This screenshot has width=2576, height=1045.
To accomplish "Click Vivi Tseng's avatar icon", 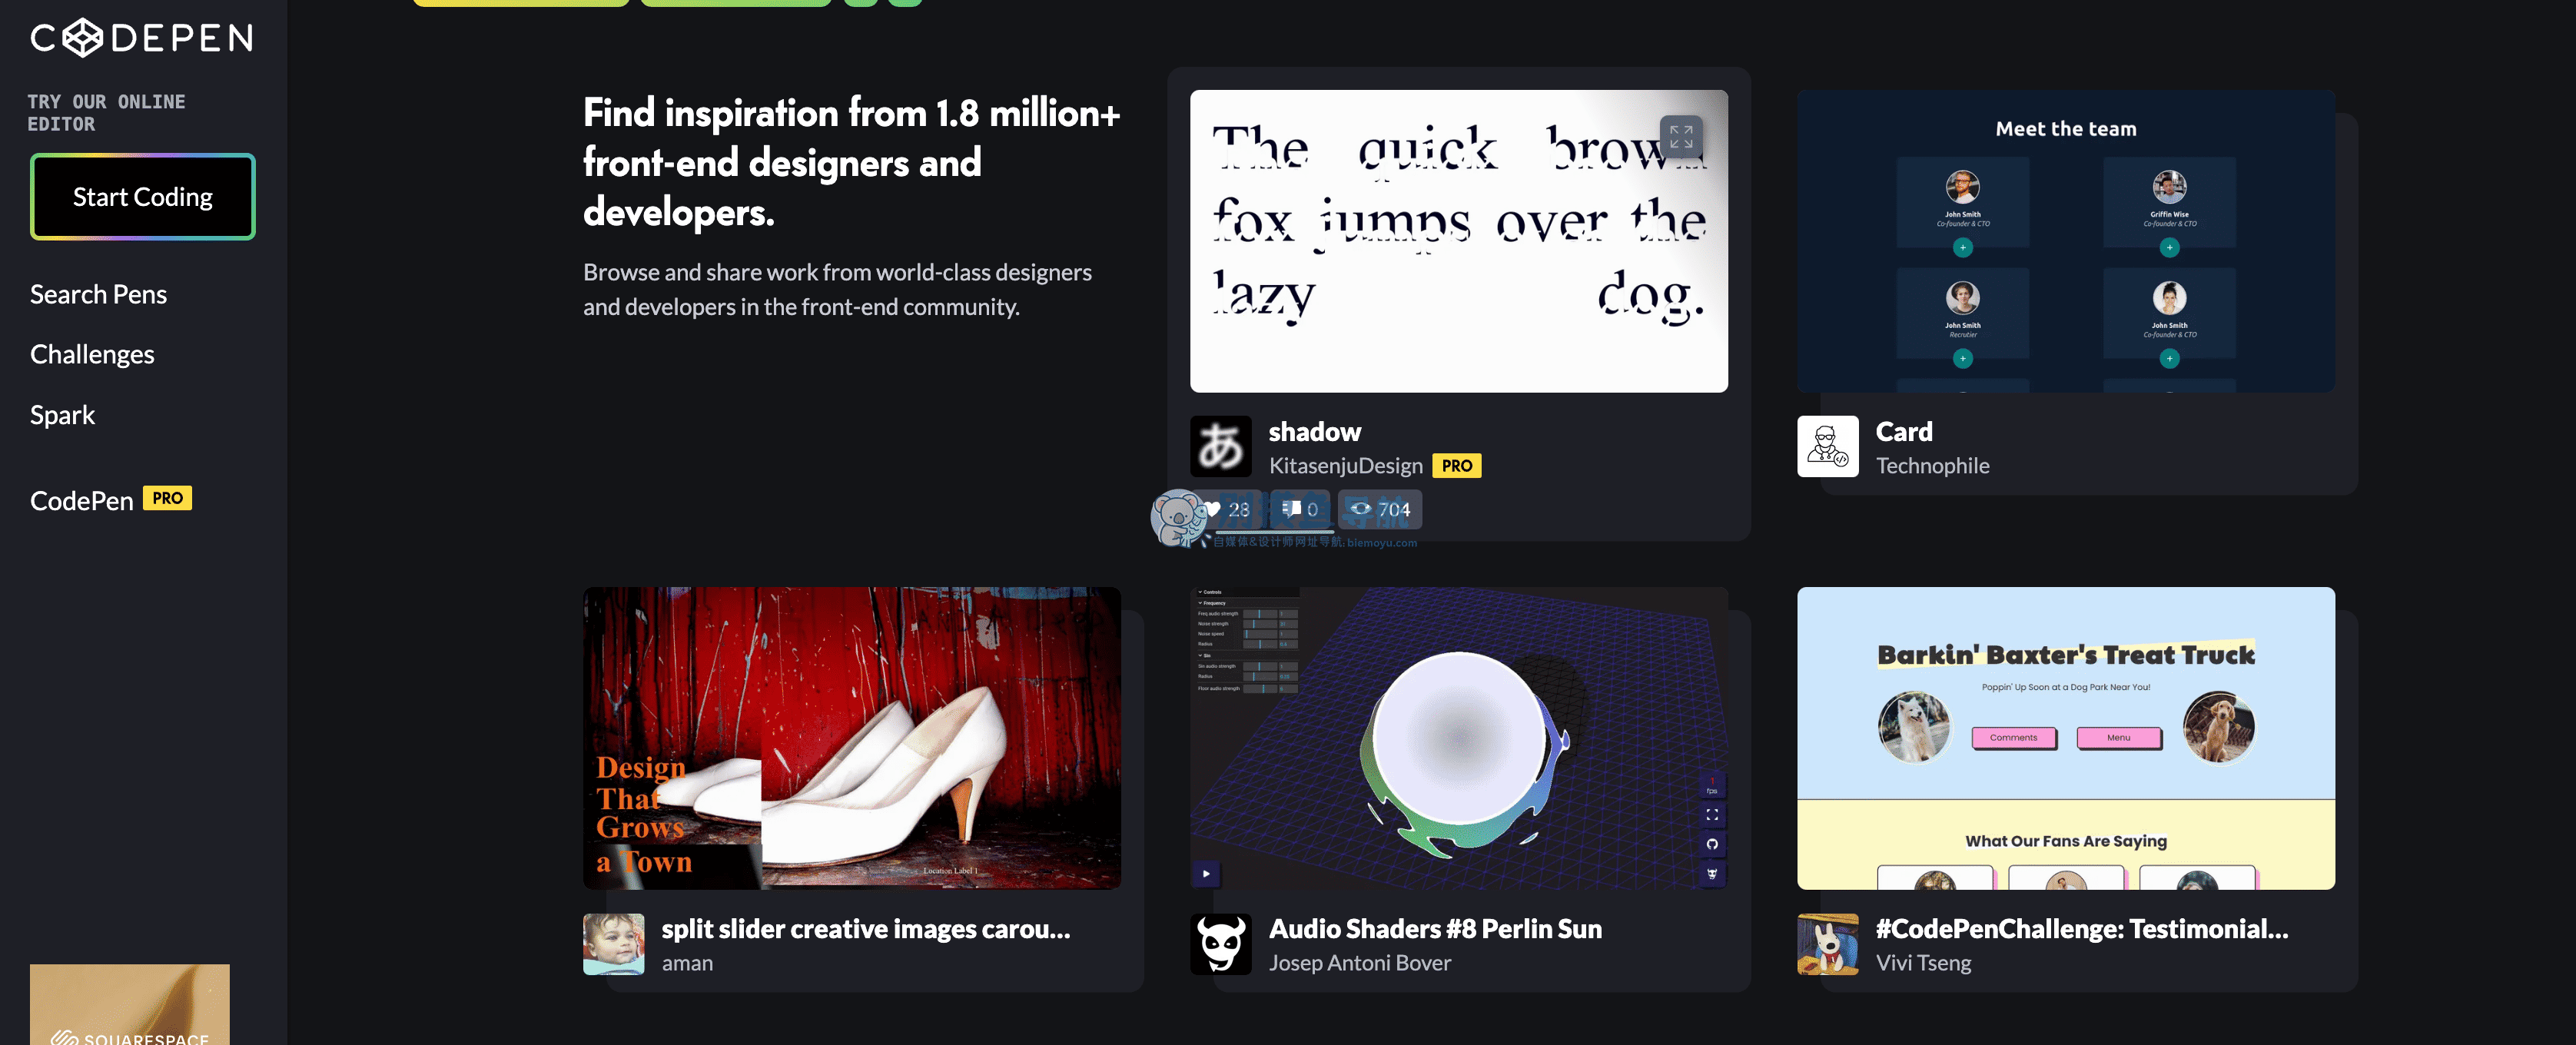I will pos(1827,944).
